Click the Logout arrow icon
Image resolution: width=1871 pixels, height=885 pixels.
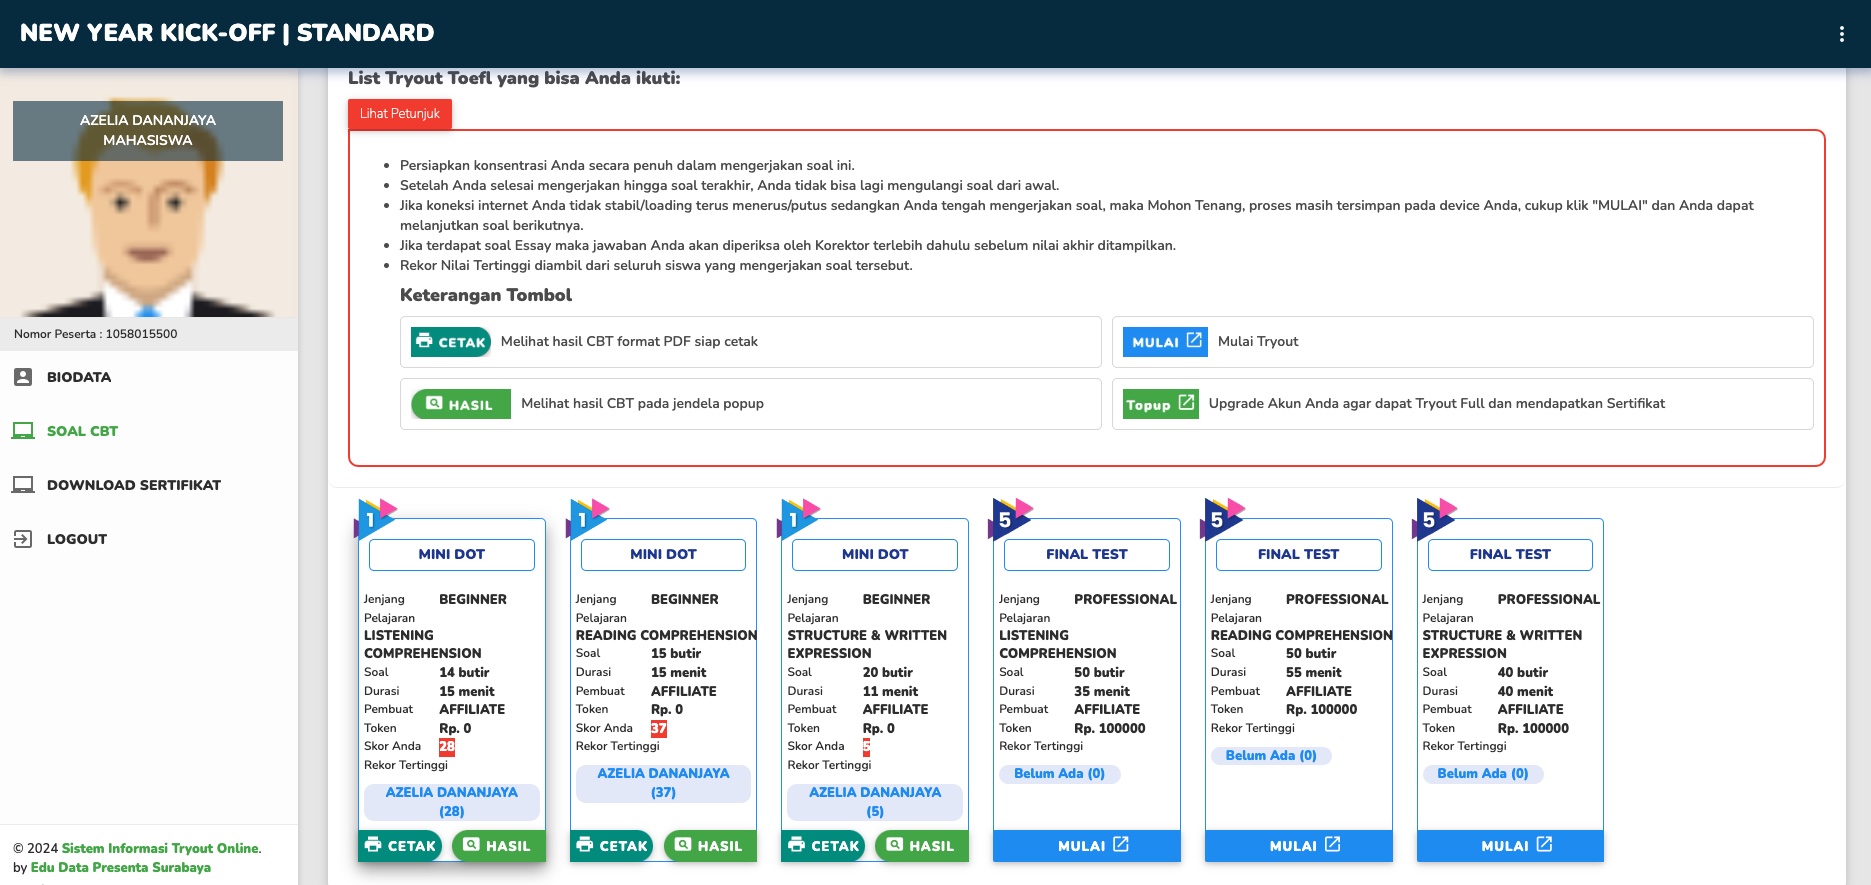click(23, 539)
